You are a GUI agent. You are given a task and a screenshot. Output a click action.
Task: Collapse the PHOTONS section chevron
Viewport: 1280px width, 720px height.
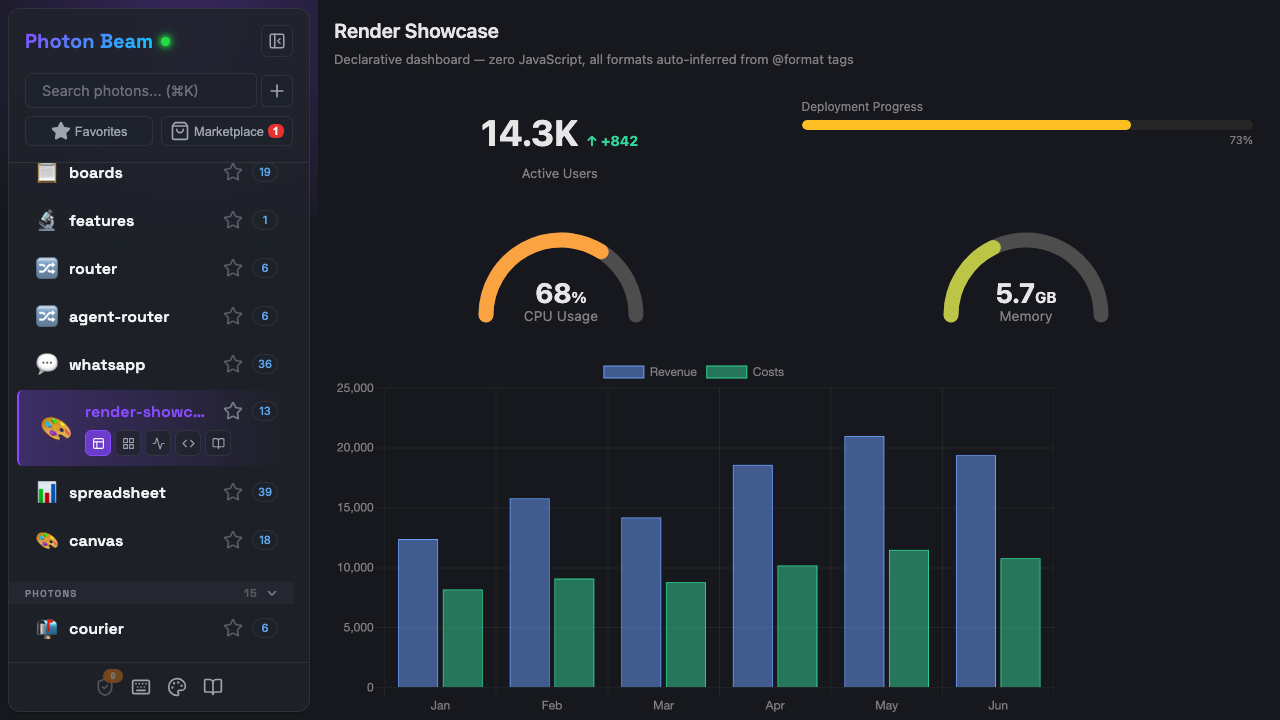click(272, 593)
